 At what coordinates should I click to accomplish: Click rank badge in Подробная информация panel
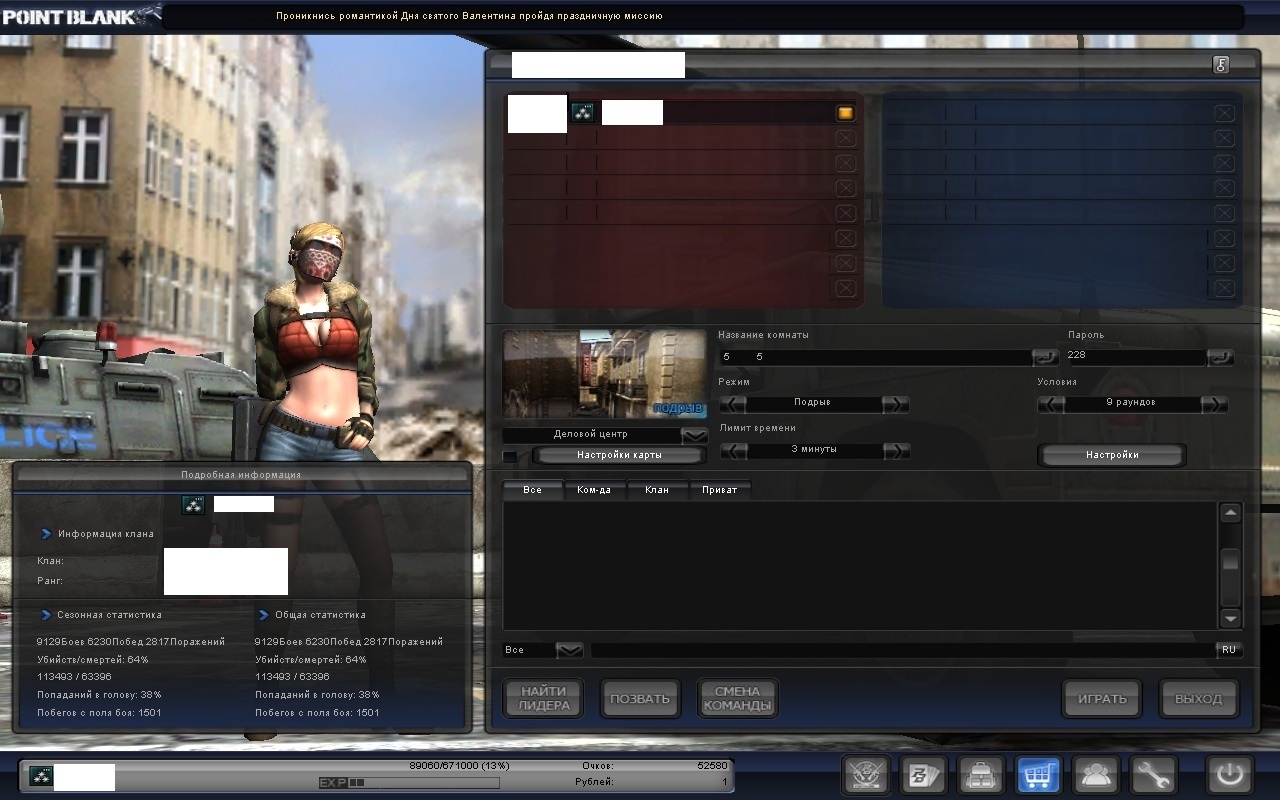point(193,505)
